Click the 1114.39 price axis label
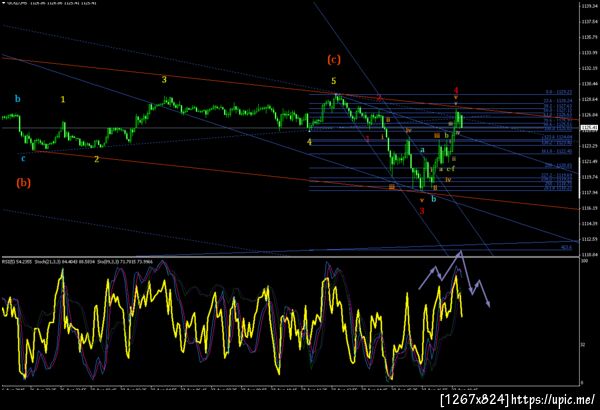600x410 pixels. [x=590, y=223]
